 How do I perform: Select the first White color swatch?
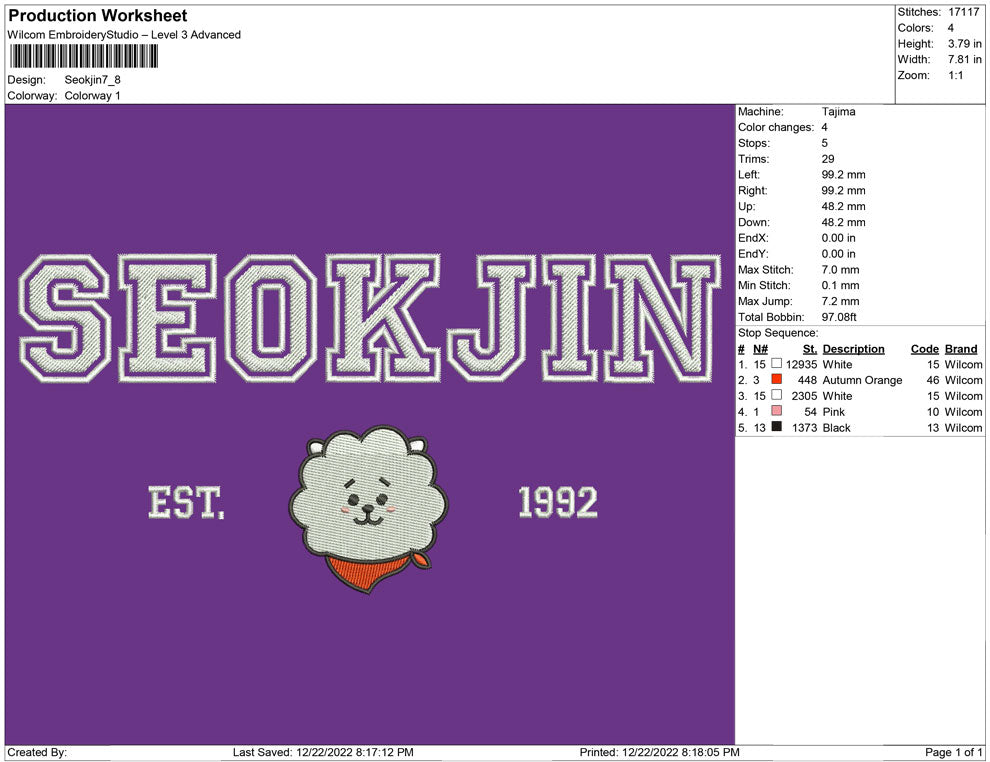[776, 364]
